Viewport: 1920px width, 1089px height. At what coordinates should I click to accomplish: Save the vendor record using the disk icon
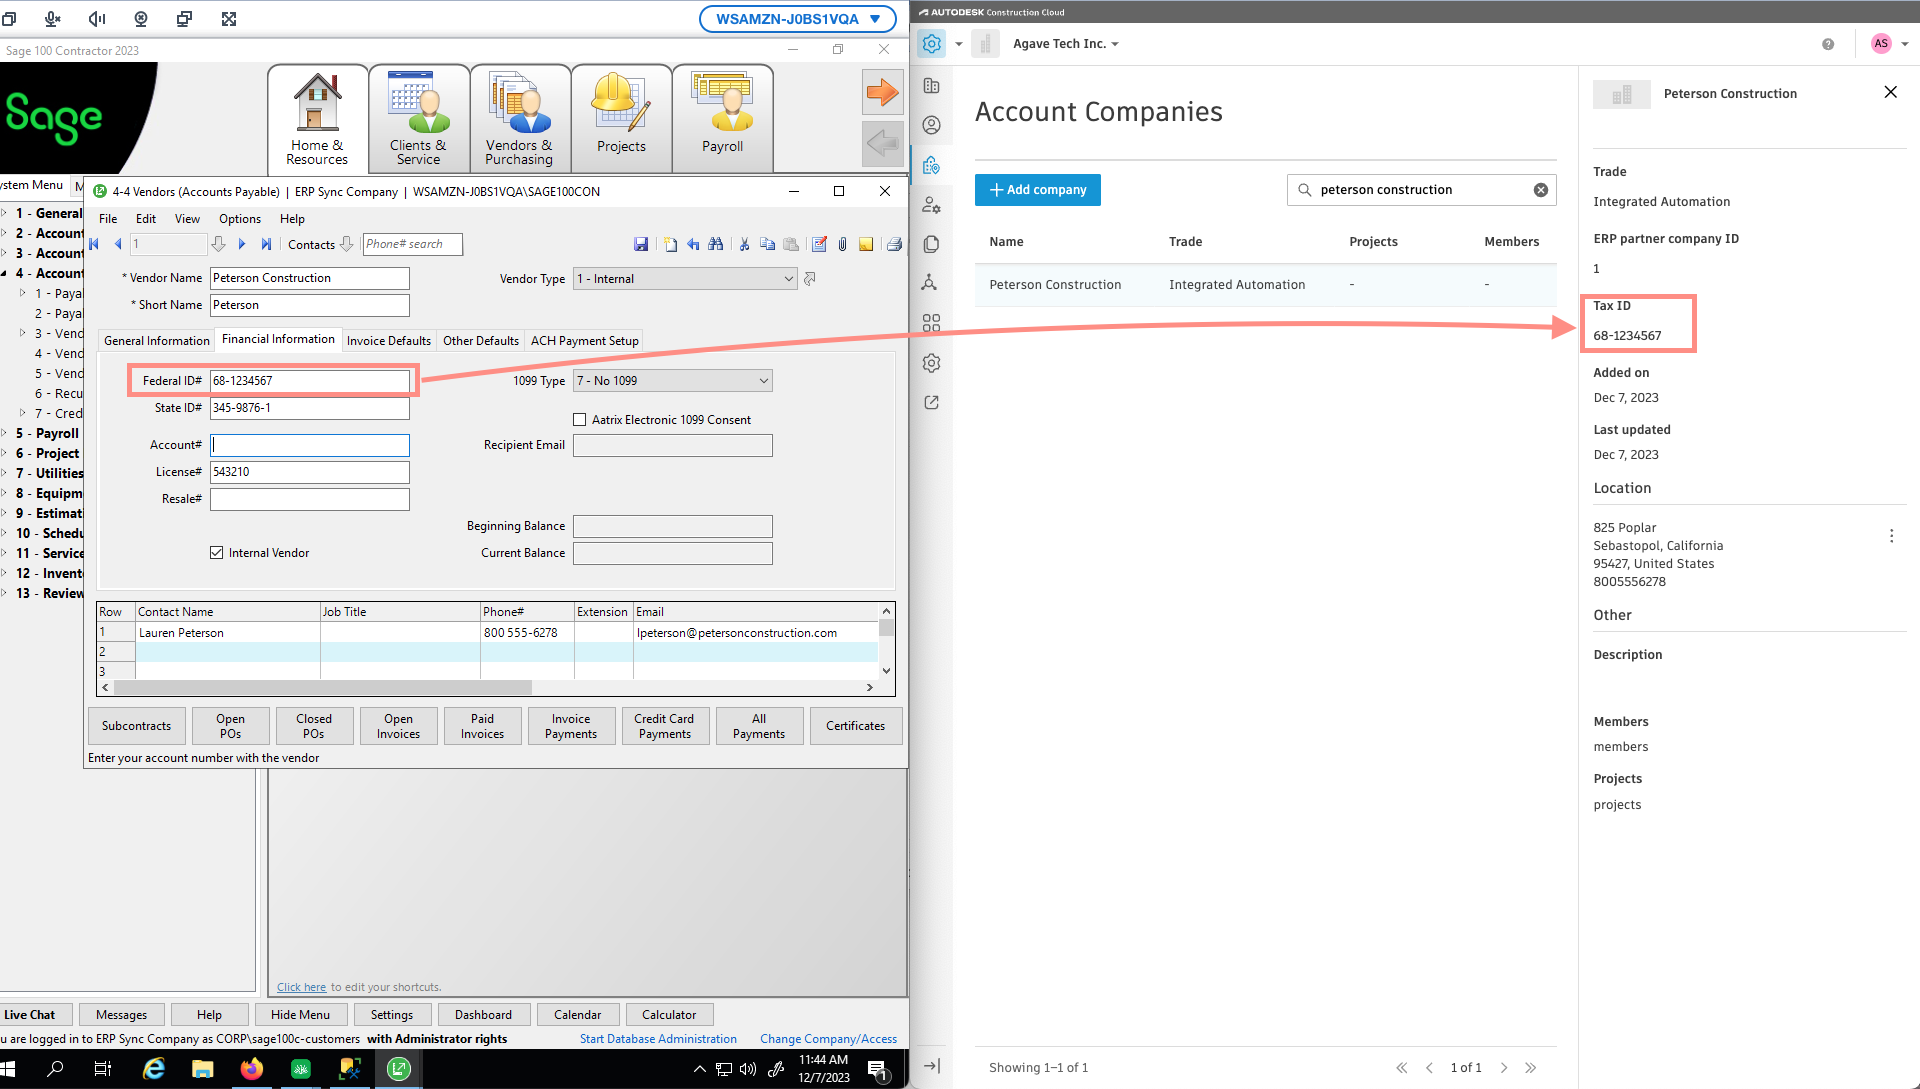(x=641, y=244)
